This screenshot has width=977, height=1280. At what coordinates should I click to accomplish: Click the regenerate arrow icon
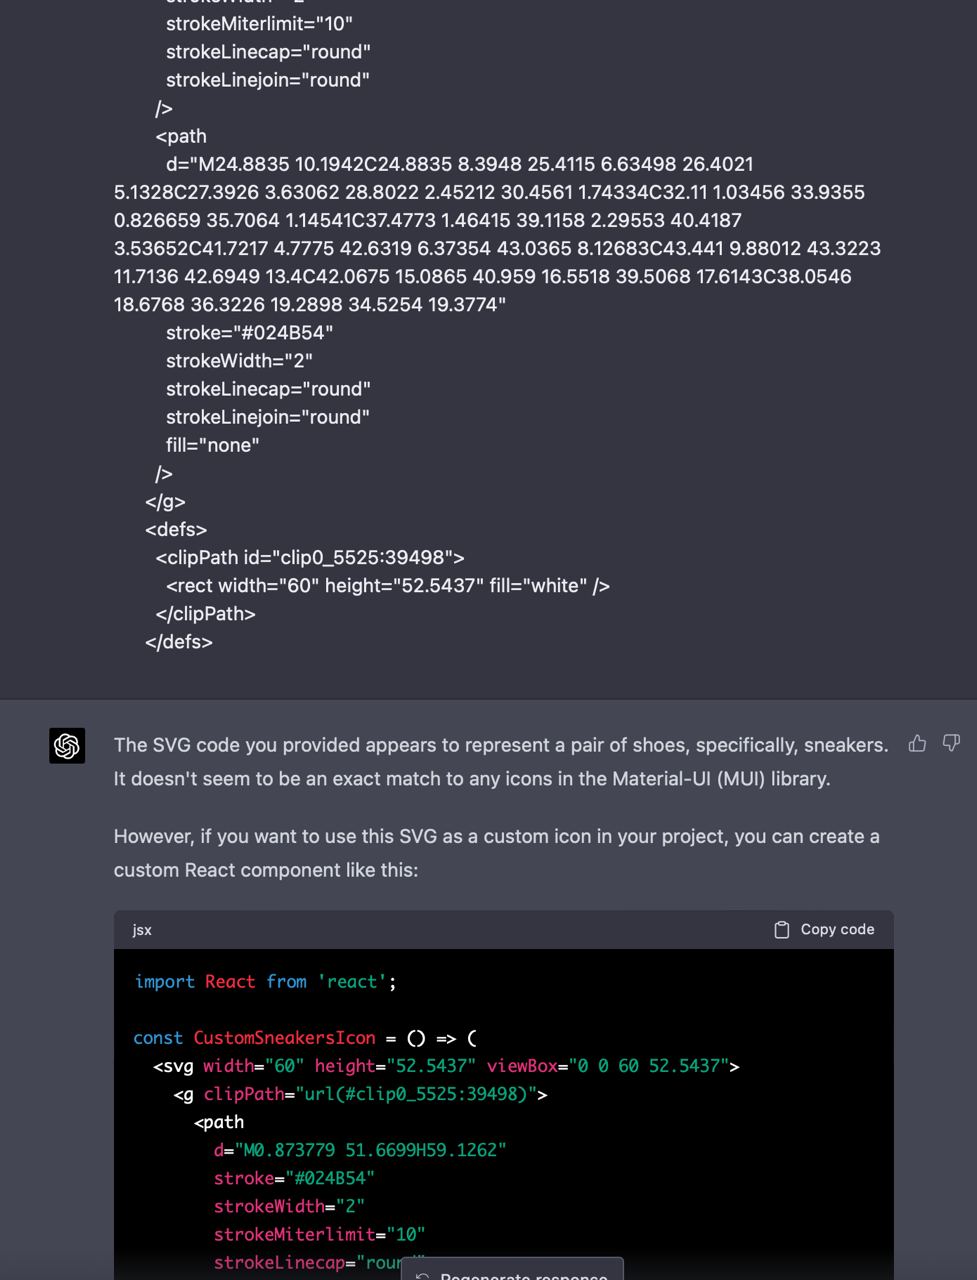[423, 1277]
